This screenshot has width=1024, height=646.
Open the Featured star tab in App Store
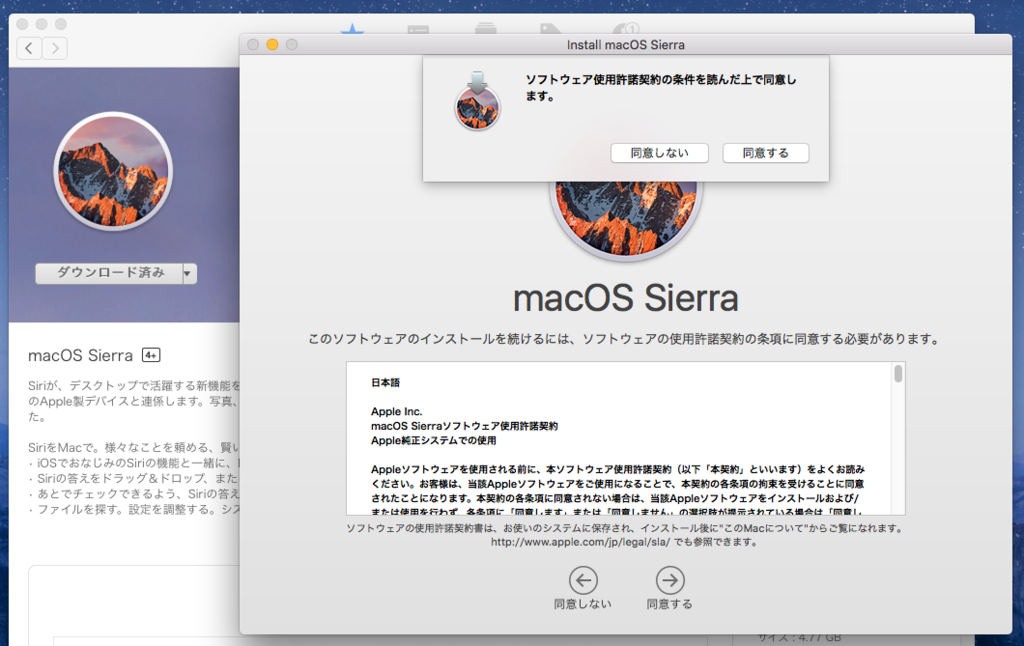(x=352, y=29)
